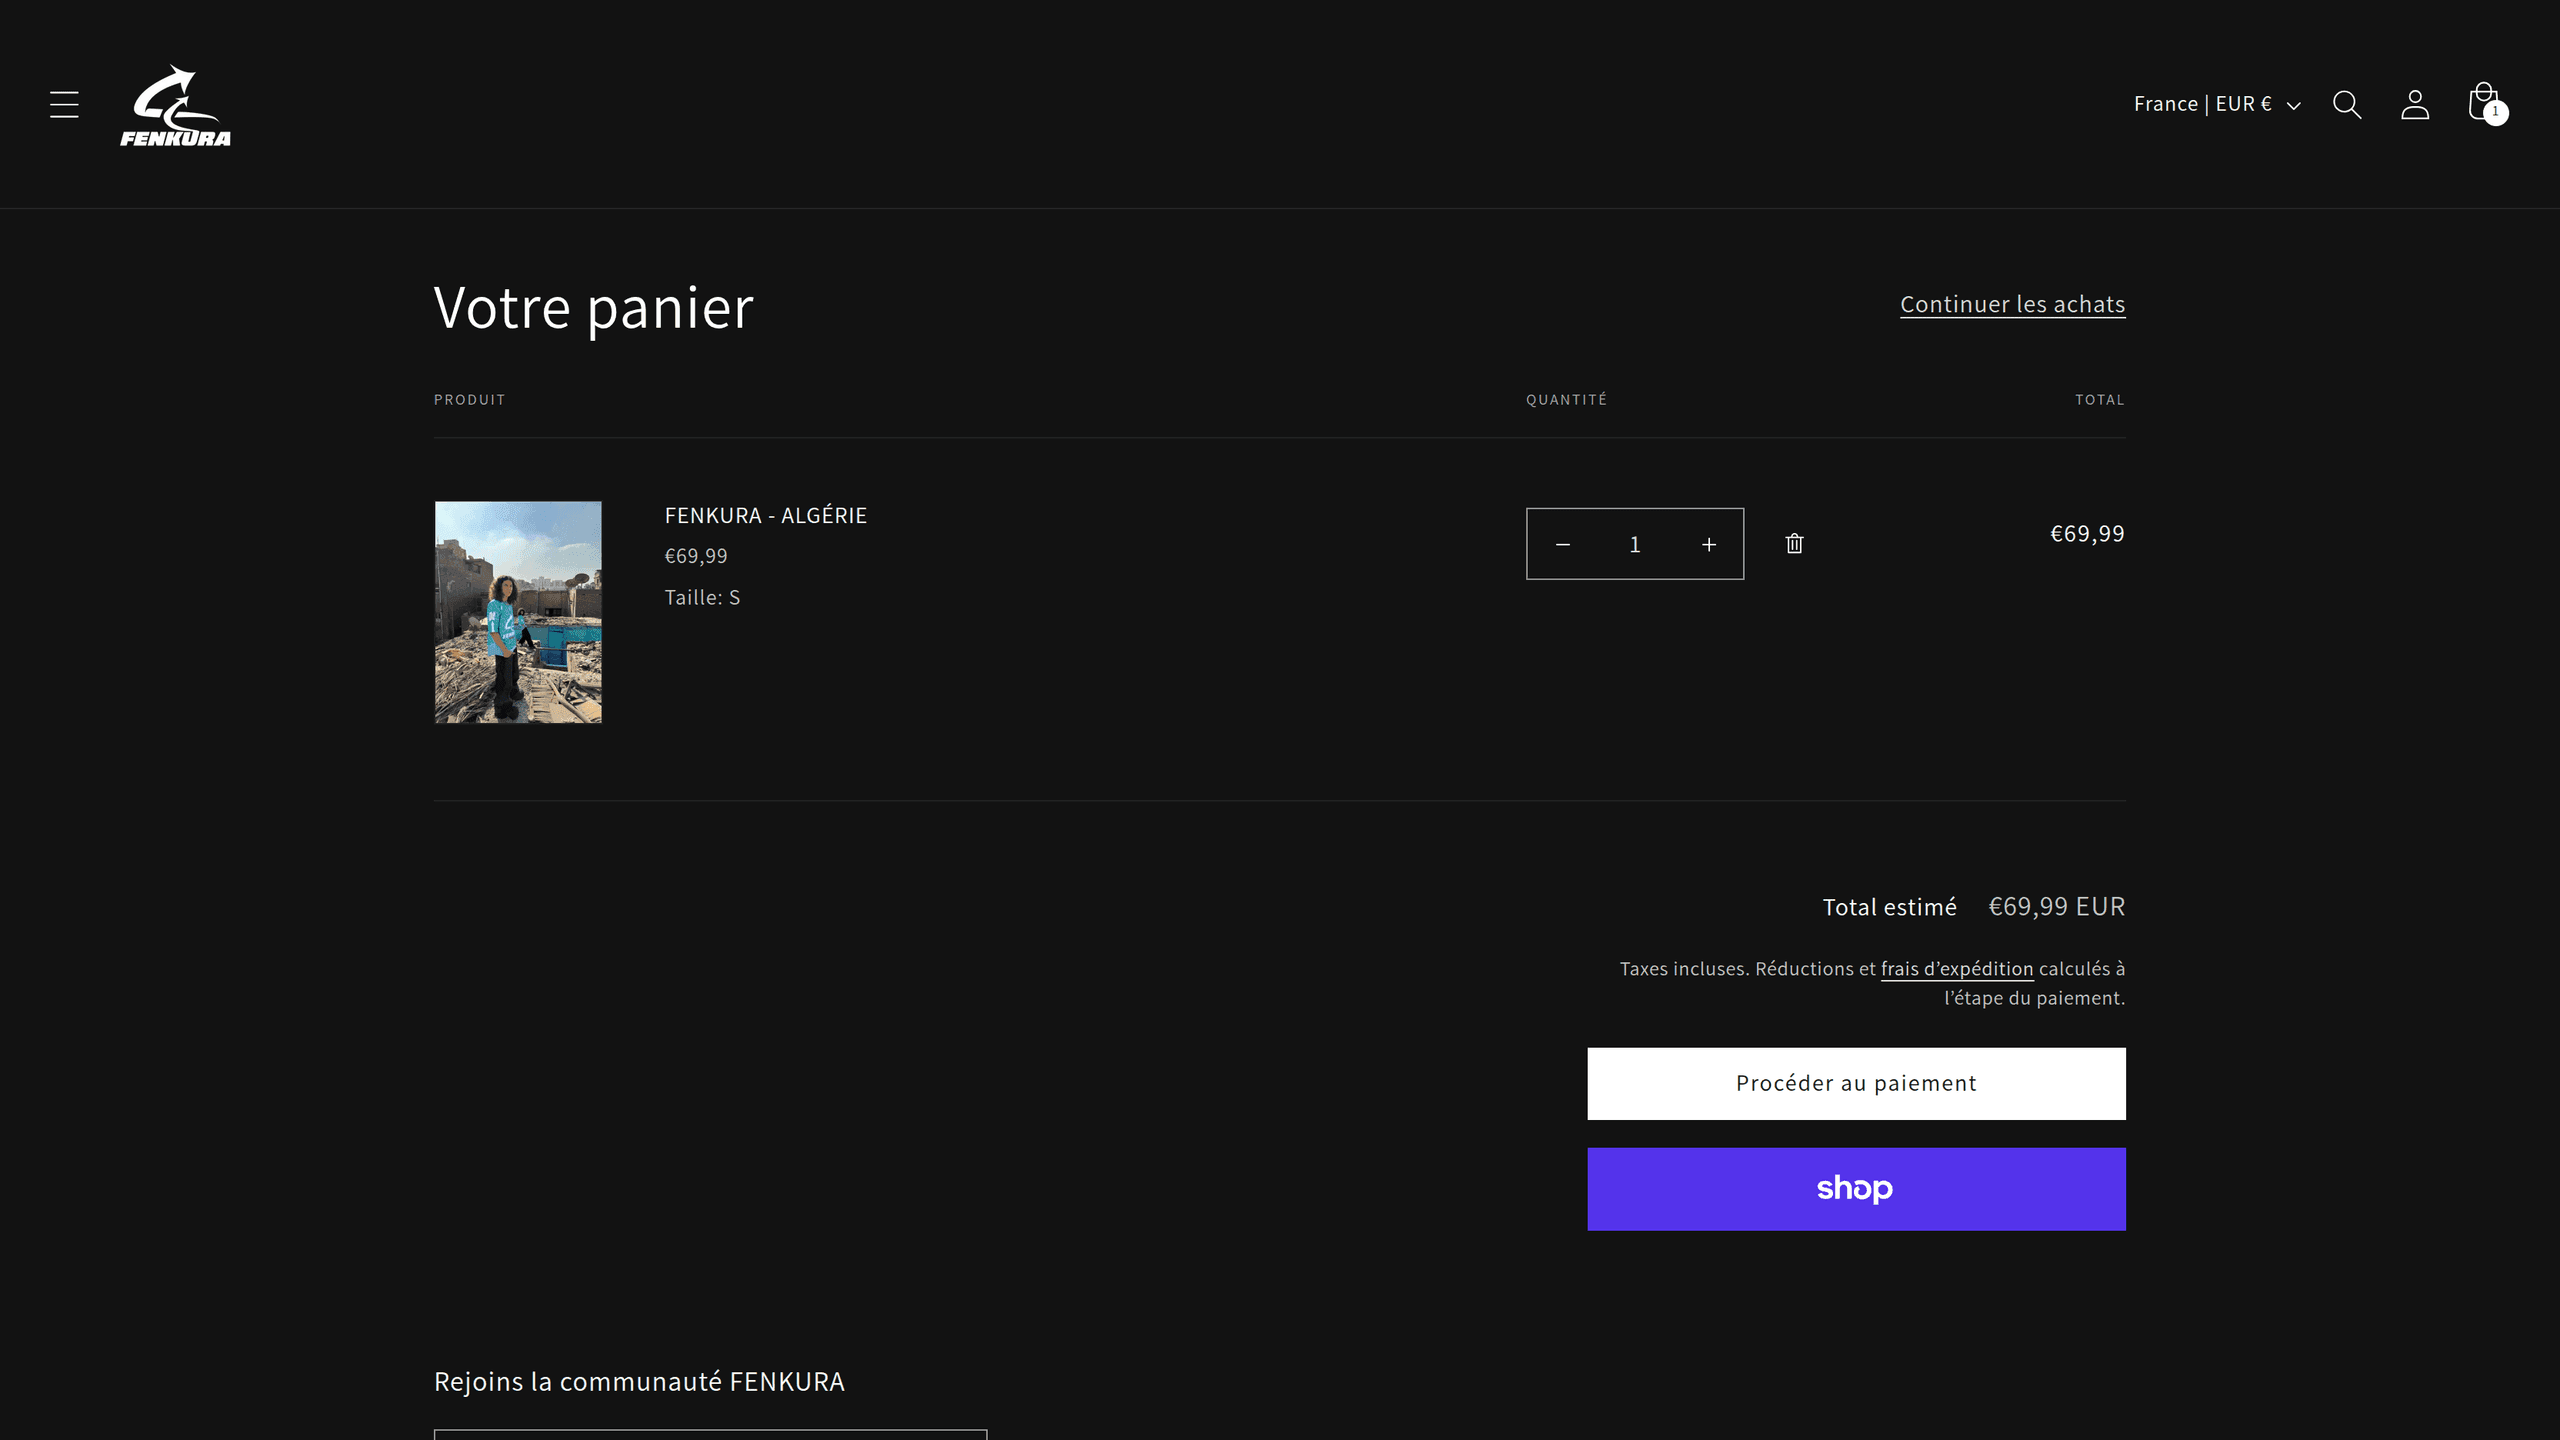
Task: Increase quantity with the plus button
Action: pos(1709,544)
